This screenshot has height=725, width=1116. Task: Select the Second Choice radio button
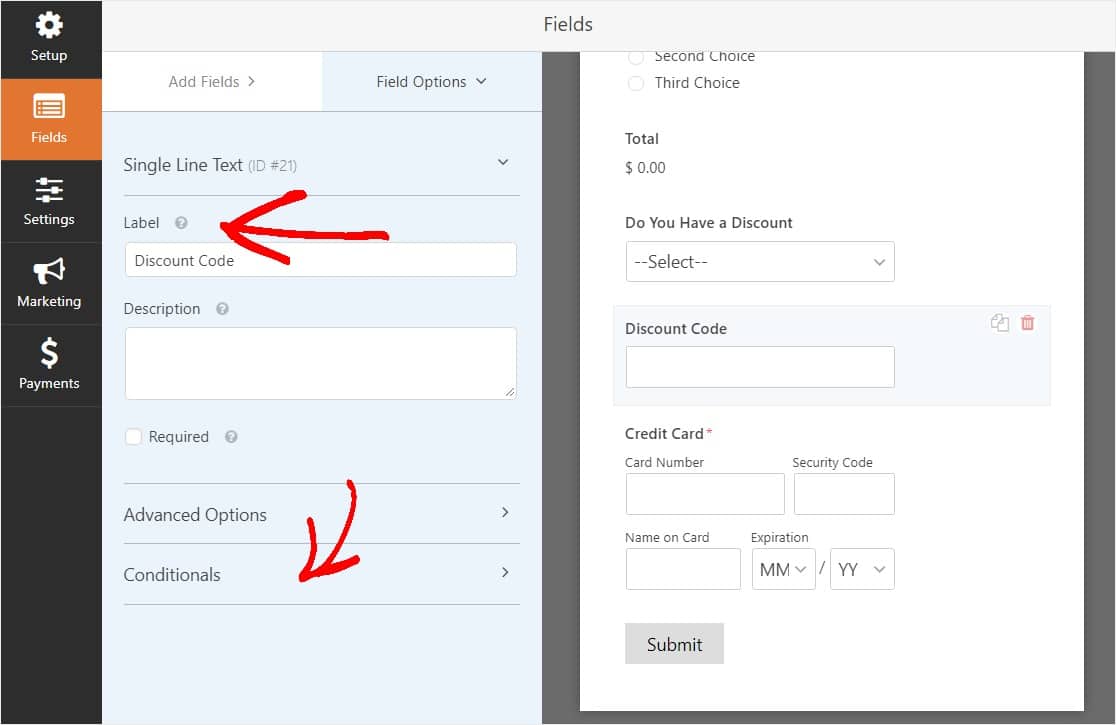click(636, 58)
